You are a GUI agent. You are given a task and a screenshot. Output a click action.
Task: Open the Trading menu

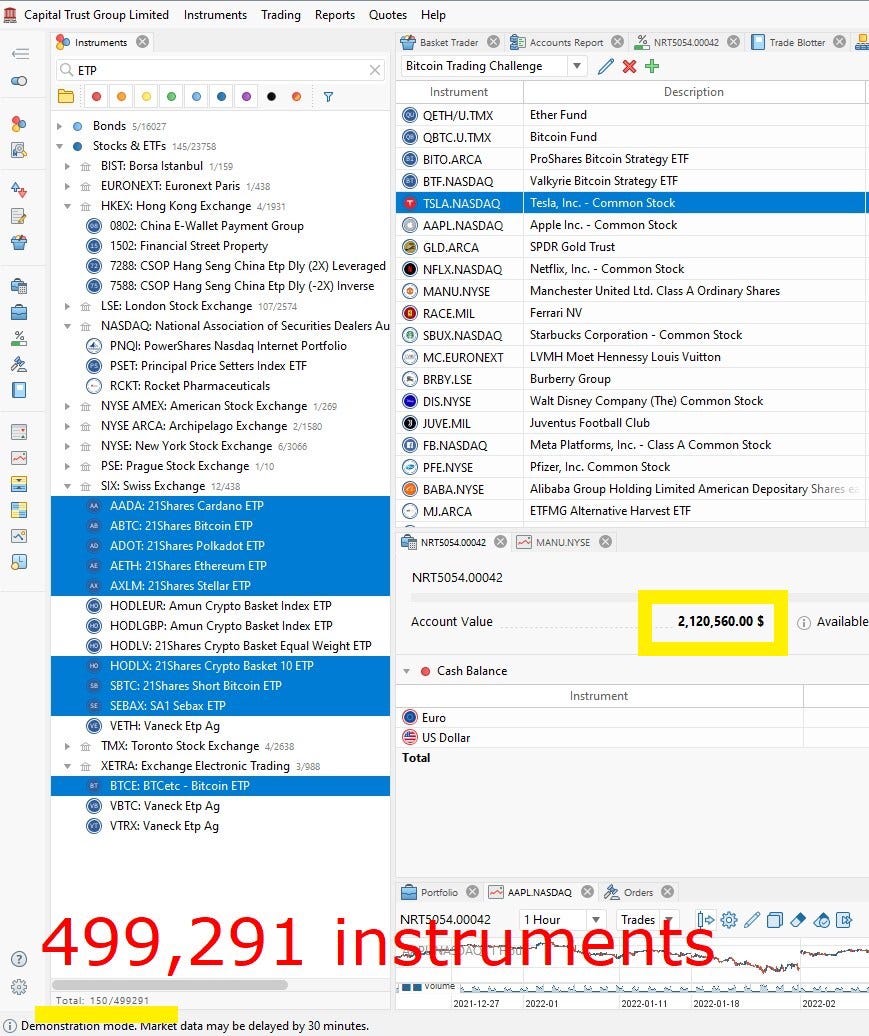tap(280, 15)
